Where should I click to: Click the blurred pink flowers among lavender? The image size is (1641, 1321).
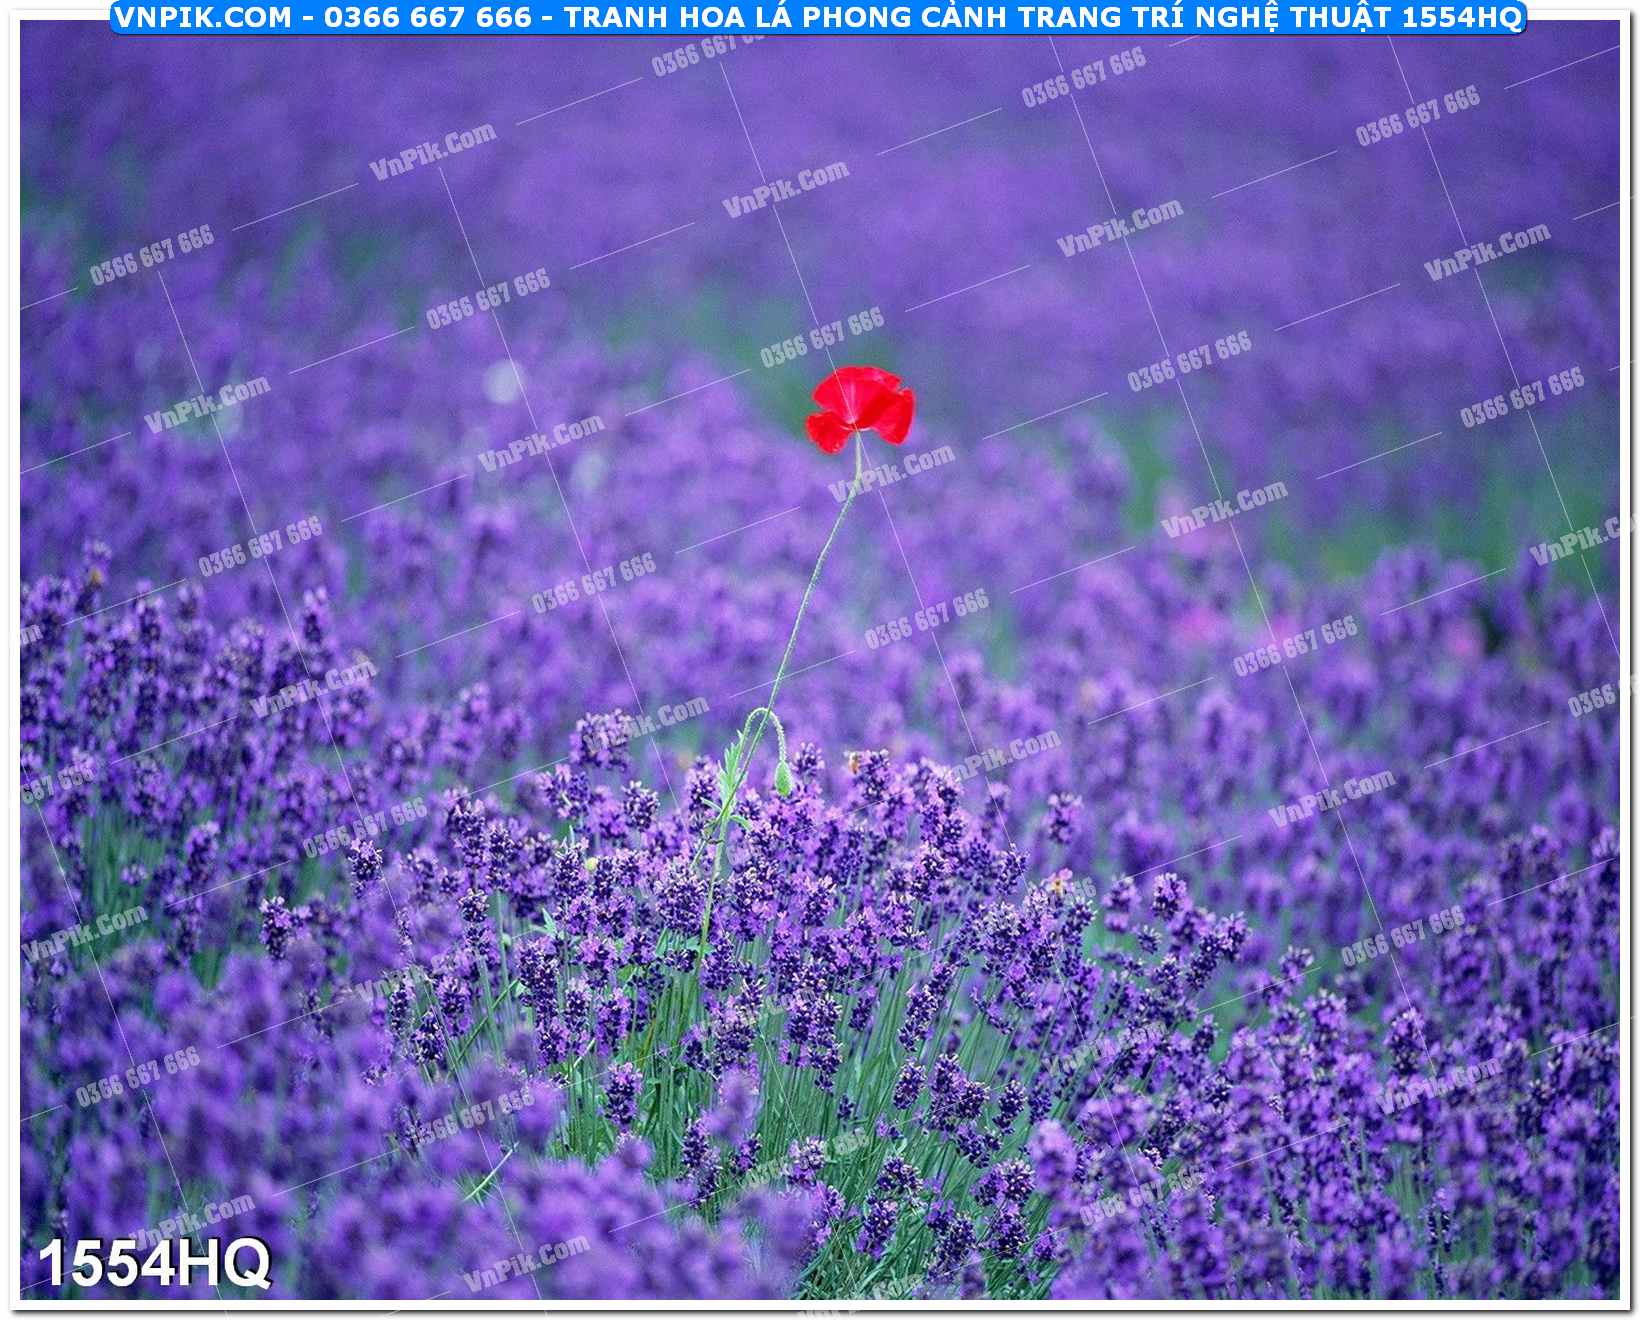click(x=1205, y=626)
